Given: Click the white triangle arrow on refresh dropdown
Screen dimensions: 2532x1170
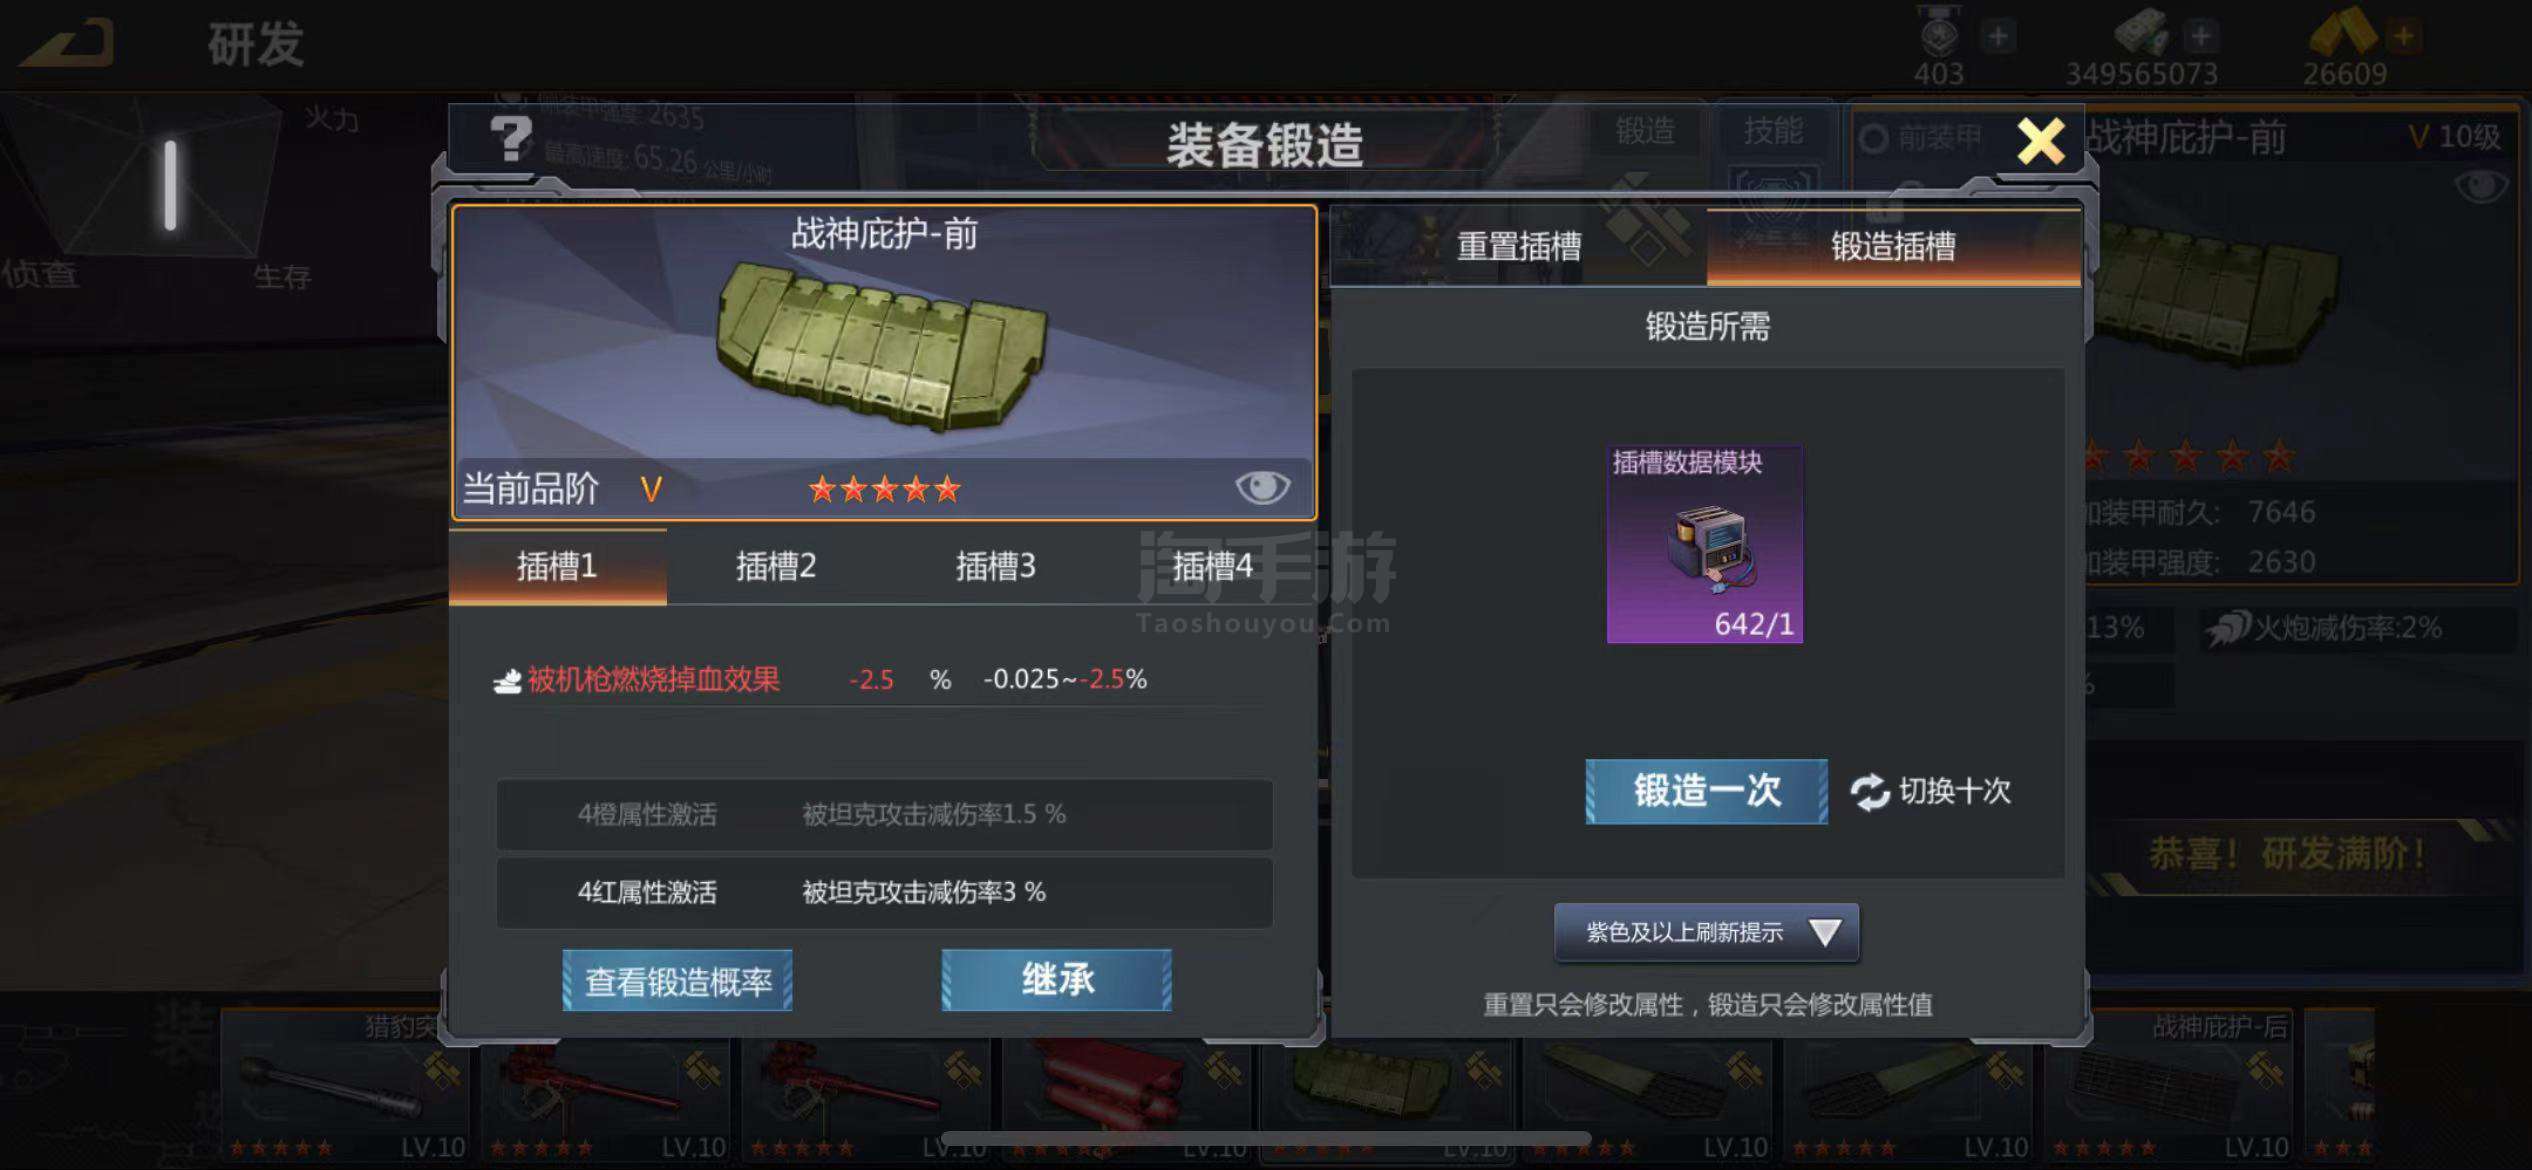Looking at the screenshot, I should (x=1824, y=933).
